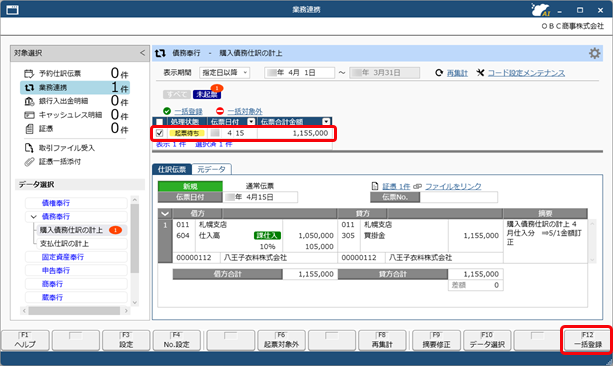This screenshot has height=366, width=613.
Task: Click the 証憑 document icon
Action: click(29, 129)
